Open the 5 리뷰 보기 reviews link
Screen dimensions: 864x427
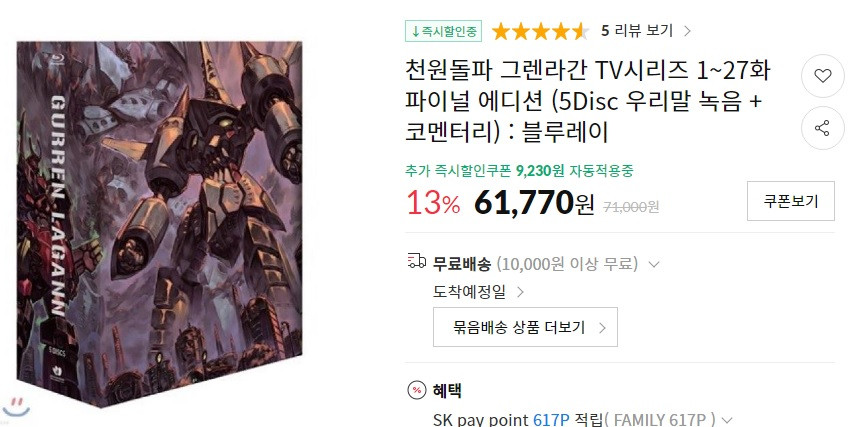pos(637,31)
